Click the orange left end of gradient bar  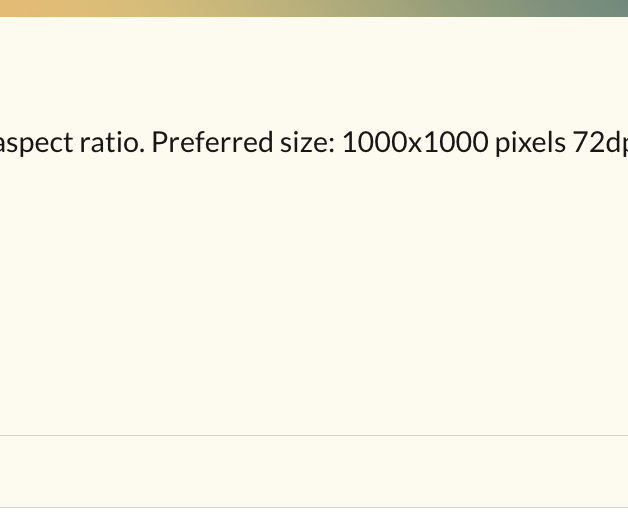pos(15,8)
